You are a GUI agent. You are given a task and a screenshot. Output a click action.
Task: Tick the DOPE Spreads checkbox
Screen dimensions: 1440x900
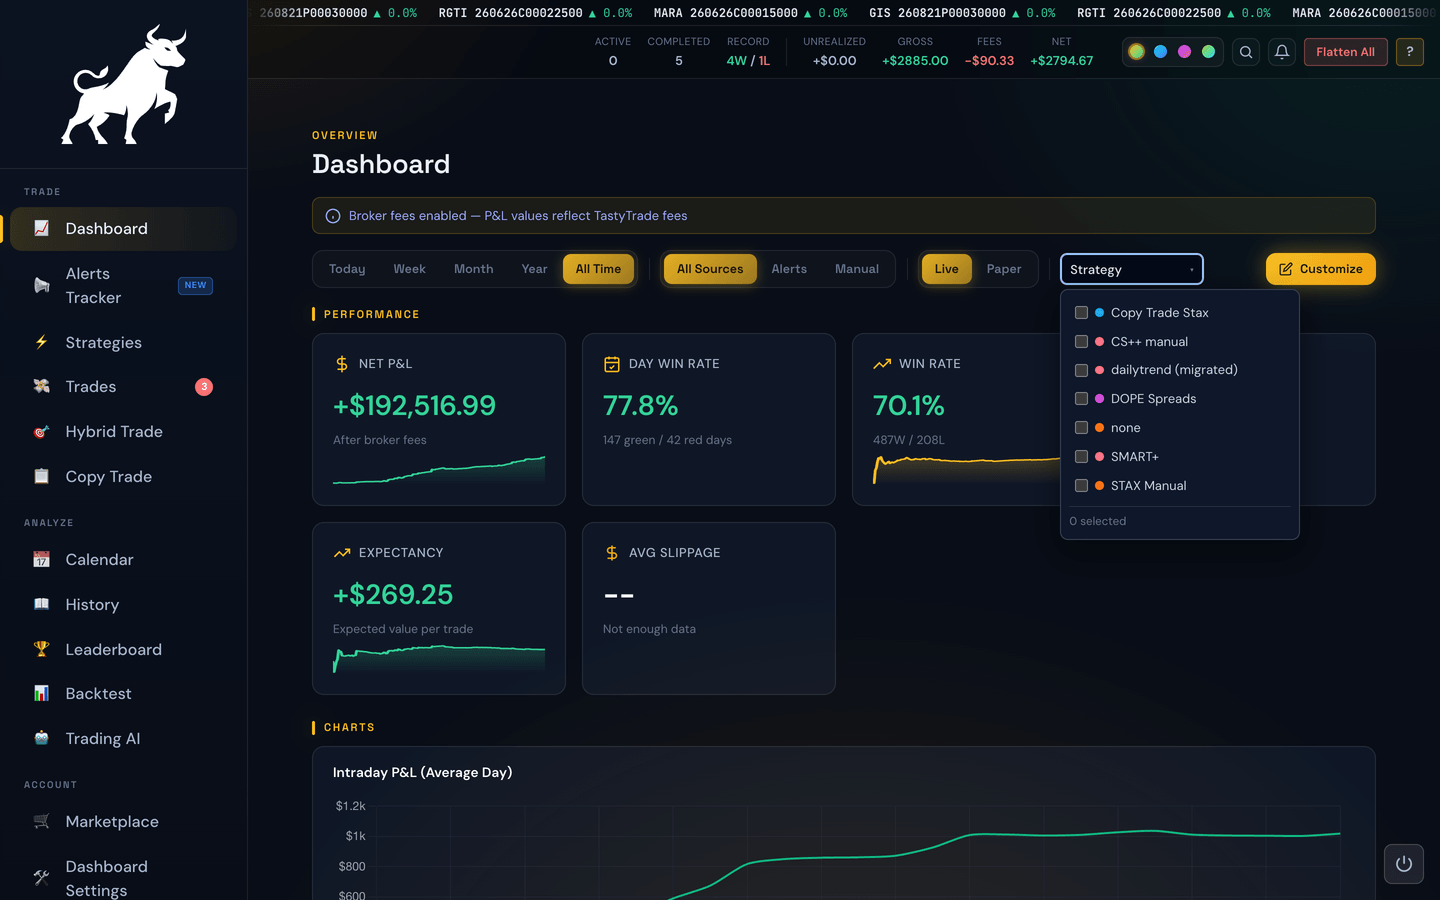[x=1081, y=399]
